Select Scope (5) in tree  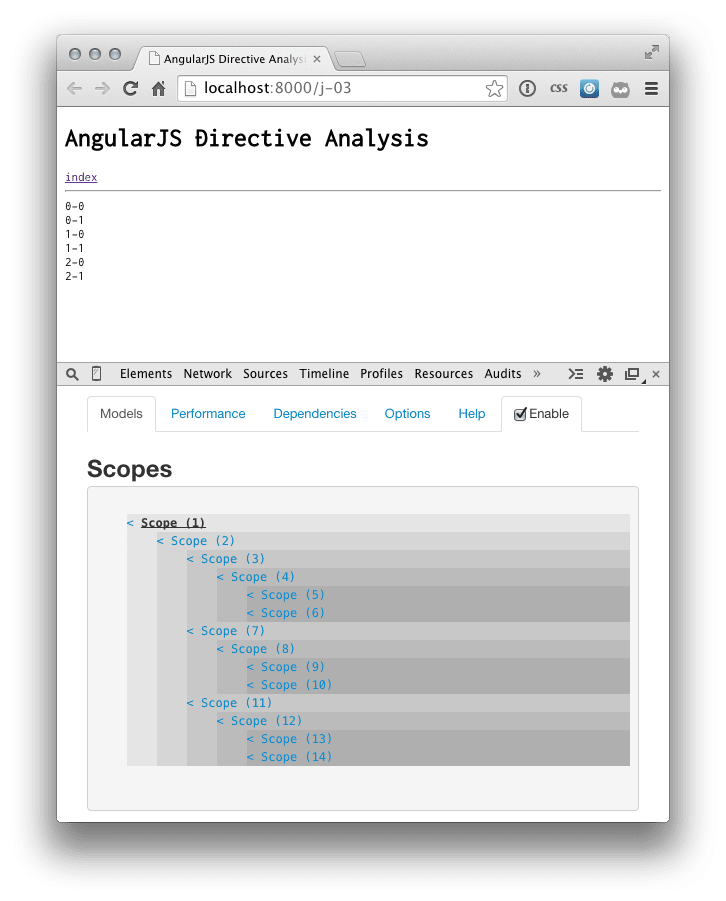click(293, 595)
